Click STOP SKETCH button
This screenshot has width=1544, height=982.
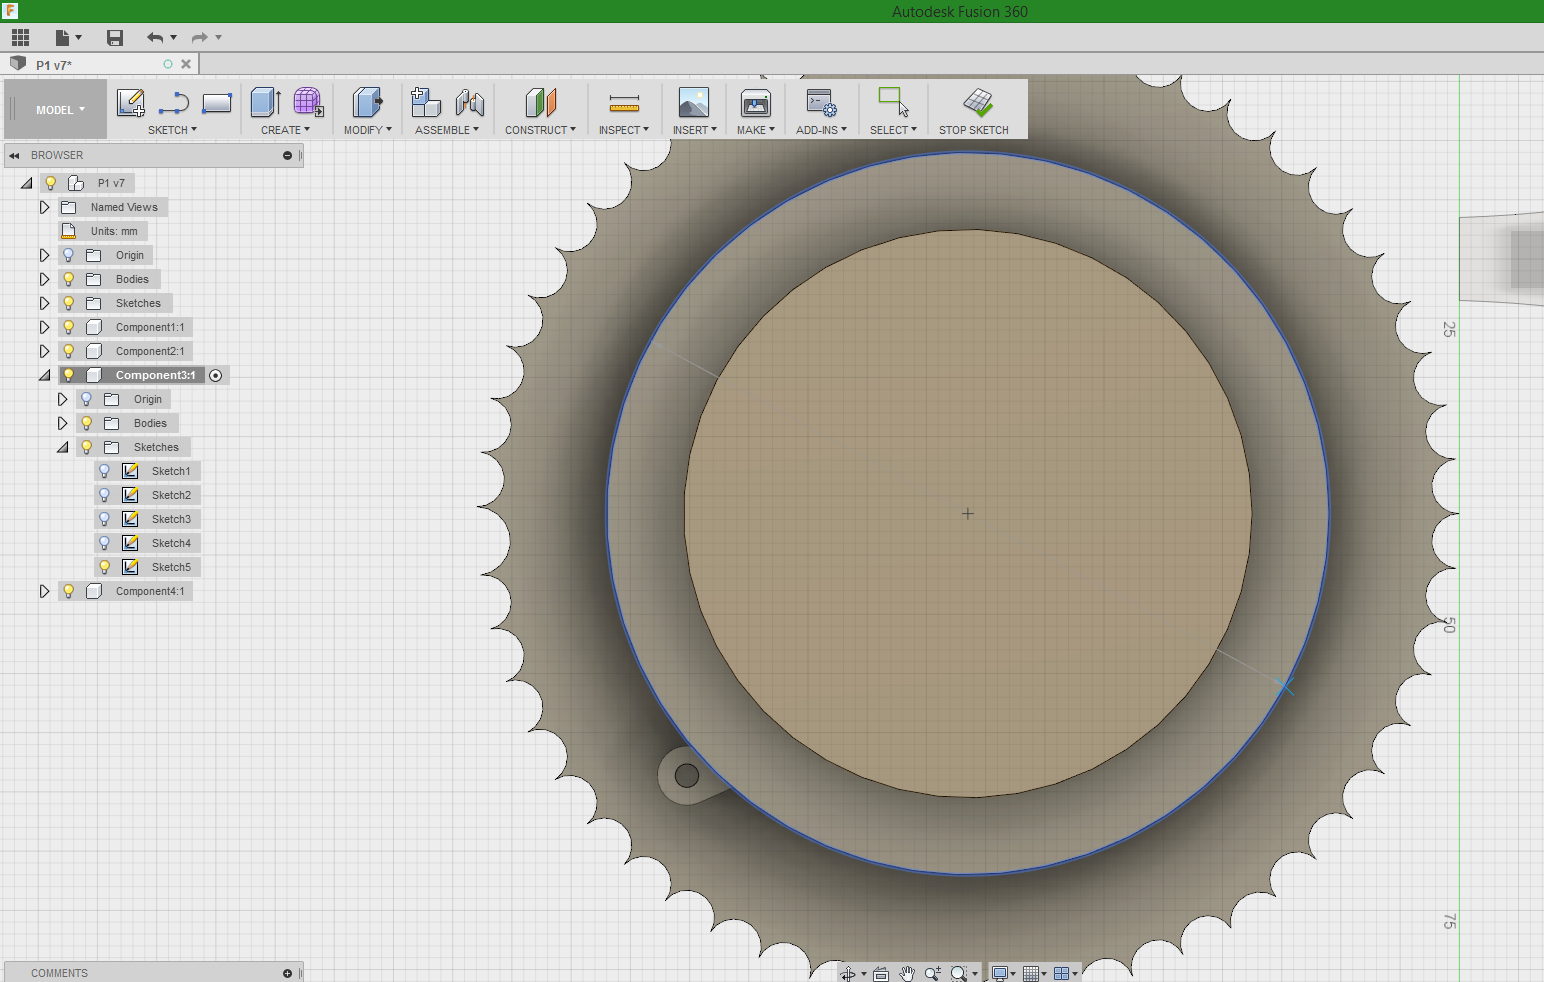974,110
